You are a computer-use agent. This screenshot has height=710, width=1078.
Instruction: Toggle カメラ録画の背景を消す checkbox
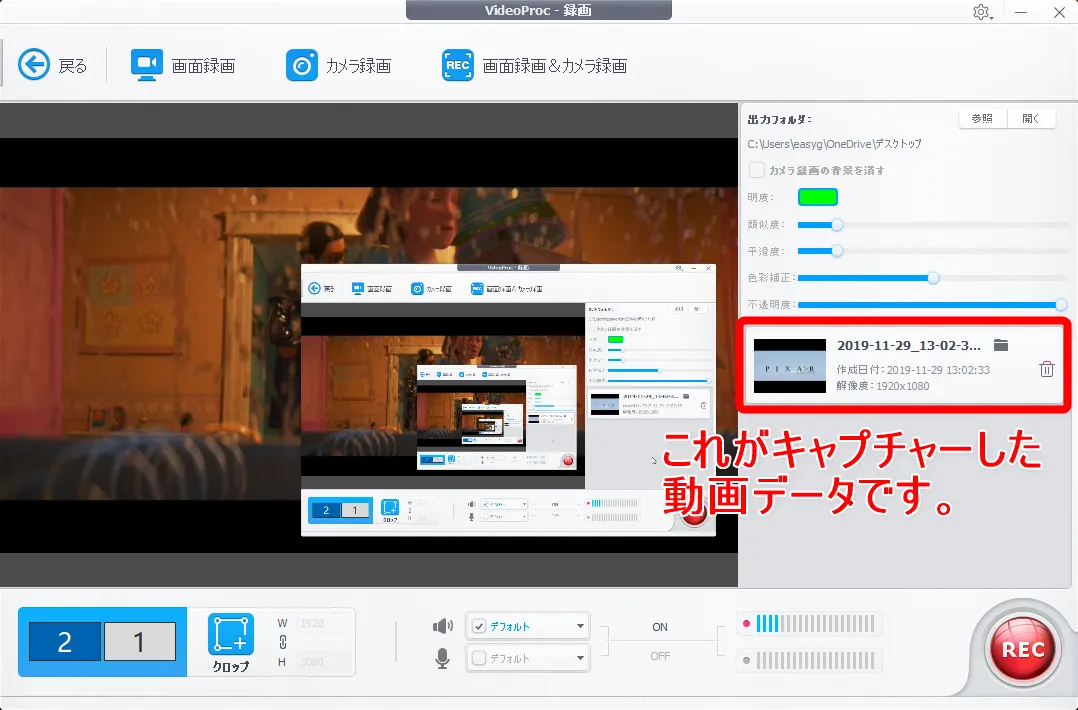[x=756, y=170]
